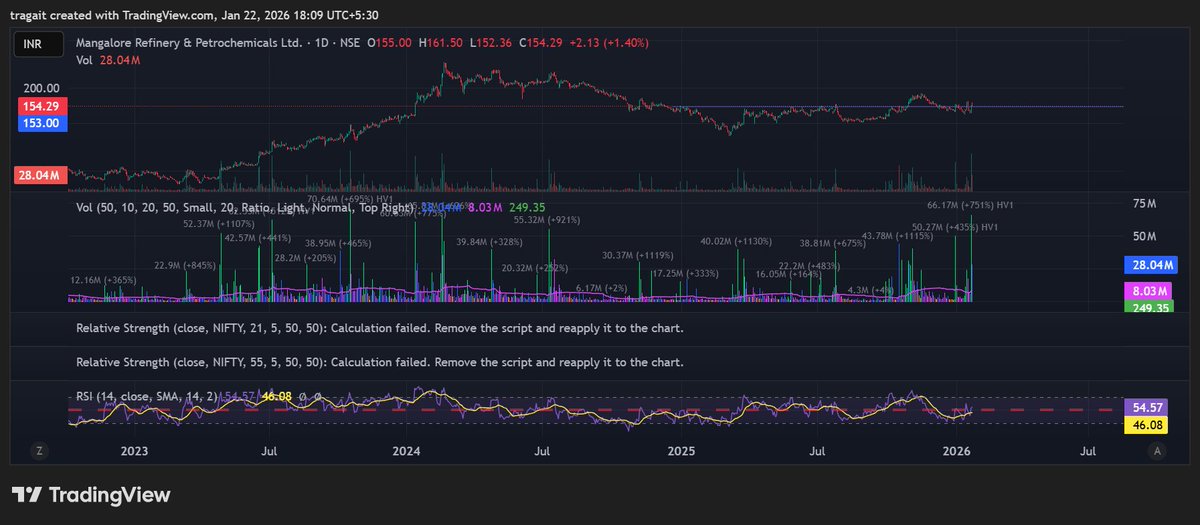Click the 66.17M (+751%) HV1 volume label
The height and width of the screenshot is (525, 1200).
click(x=971, y=205)
